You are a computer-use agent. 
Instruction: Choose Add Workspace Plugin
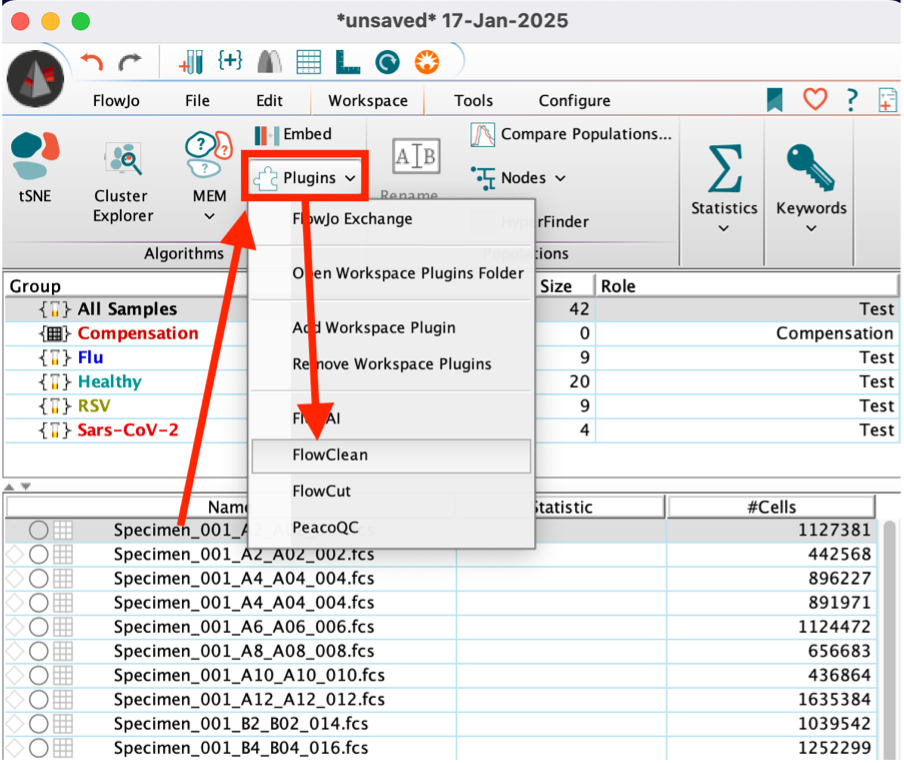(x=391, y=328)
